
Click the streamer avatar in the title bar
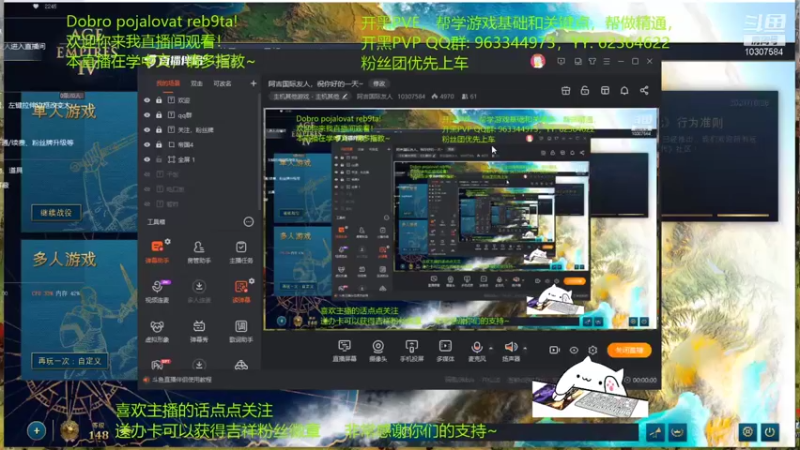[x=537, y=61]
